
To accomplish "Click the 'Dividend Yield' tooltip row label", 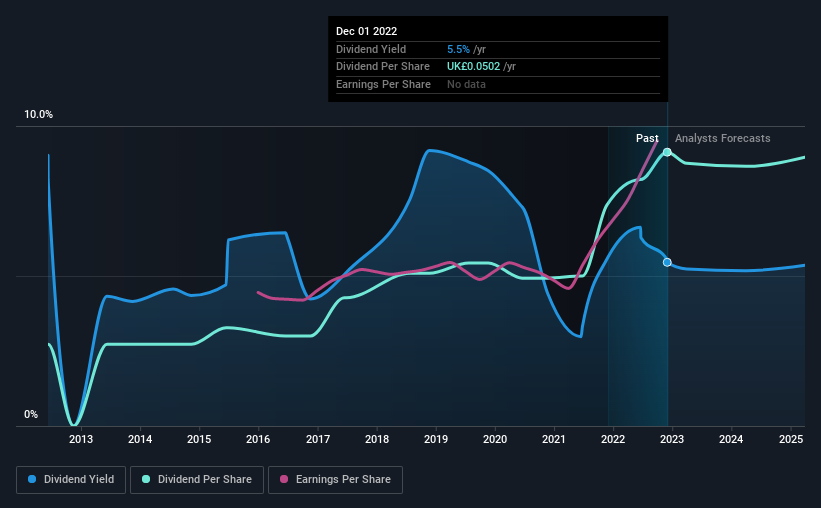I will coord(371,49).
